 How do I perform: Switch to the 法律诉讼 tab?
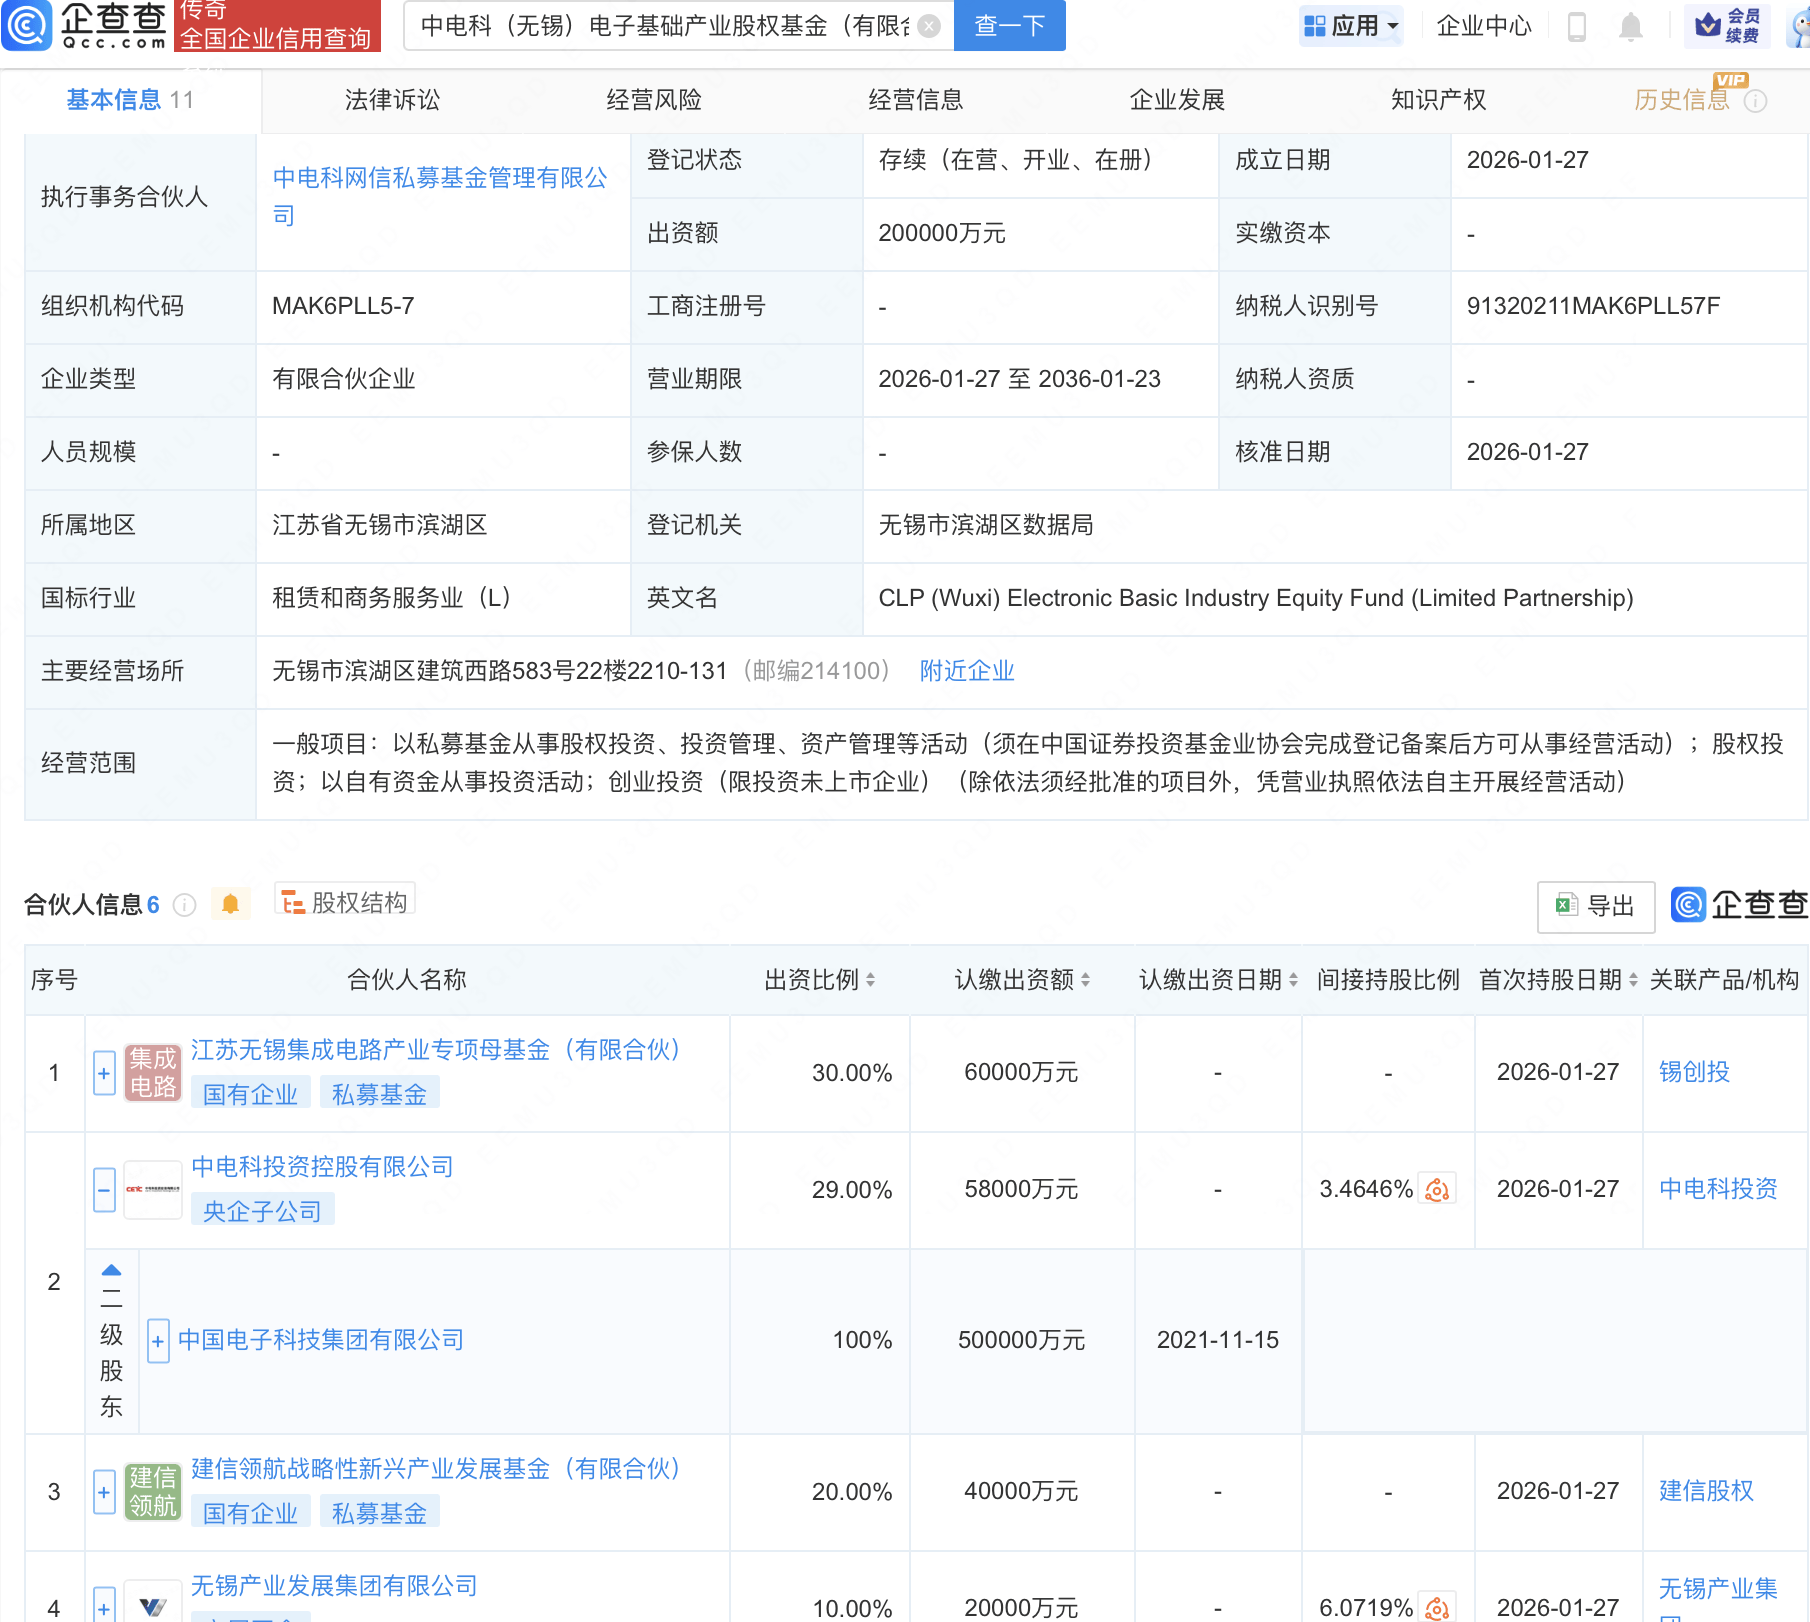coord(392,100)
